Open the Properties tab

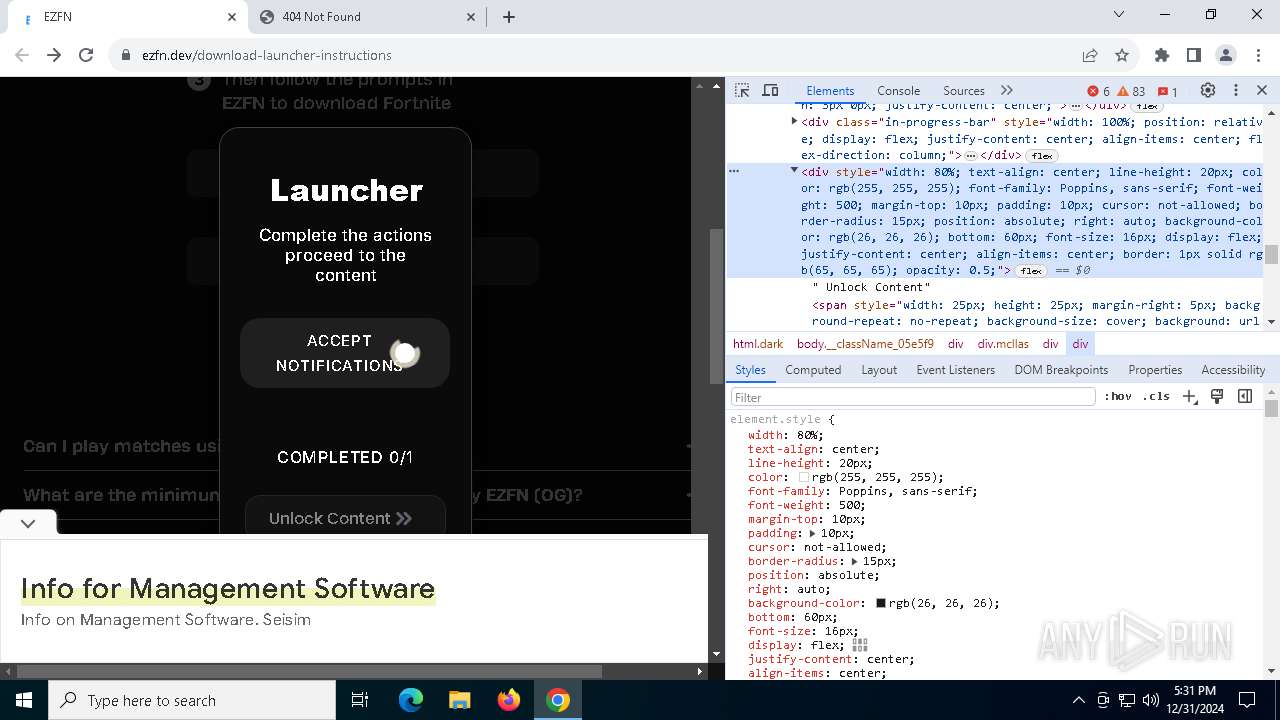coord(1155,370)
